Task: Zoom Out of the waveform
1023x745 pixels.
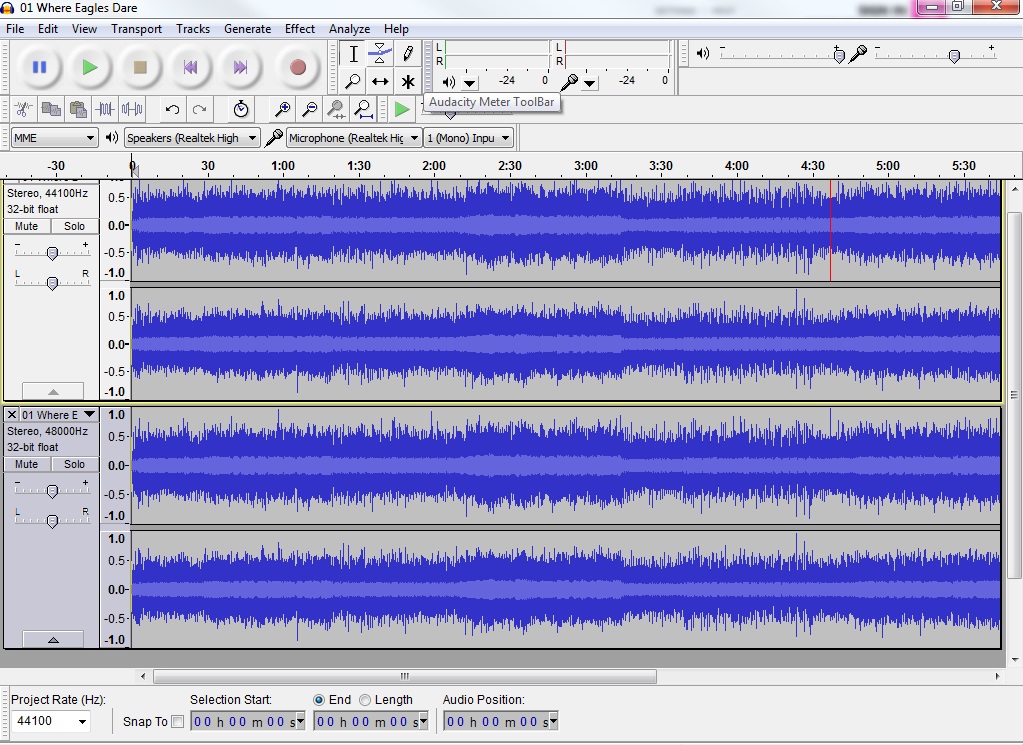Action: (x=310, y=109)
